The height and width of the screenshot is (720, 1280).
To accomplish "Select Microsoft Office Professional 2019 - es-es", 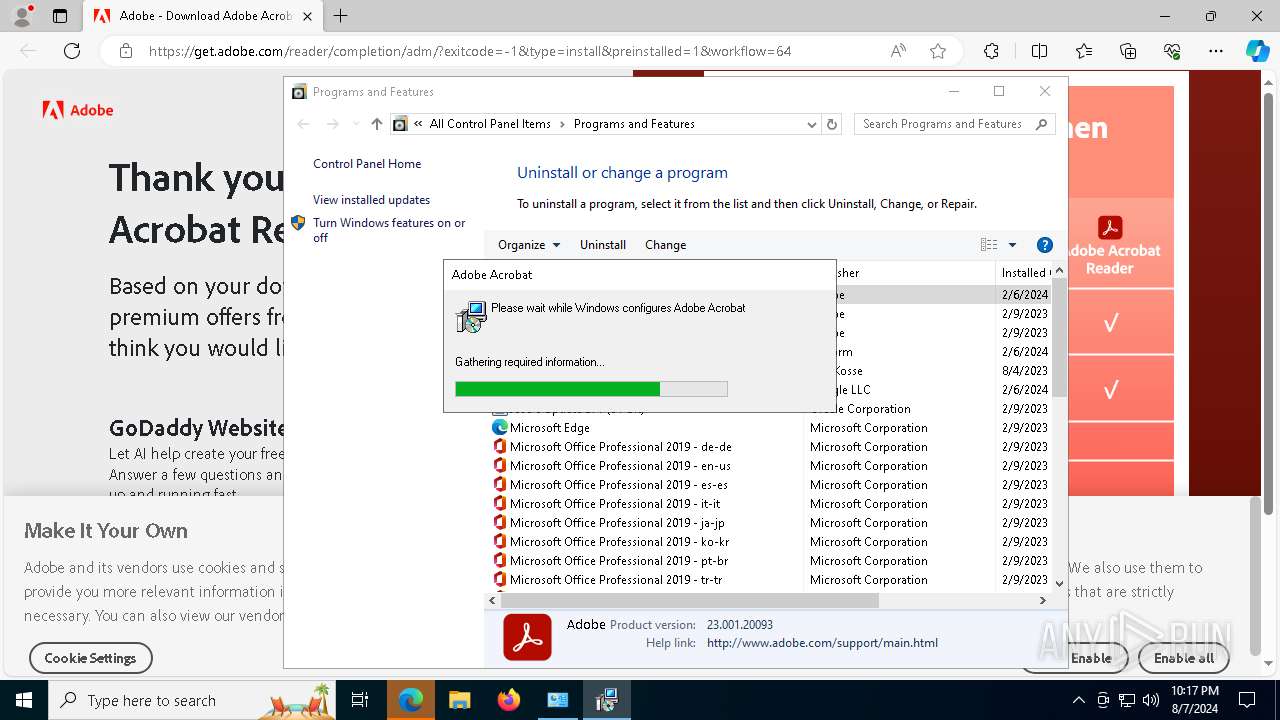I will point(620,485).
